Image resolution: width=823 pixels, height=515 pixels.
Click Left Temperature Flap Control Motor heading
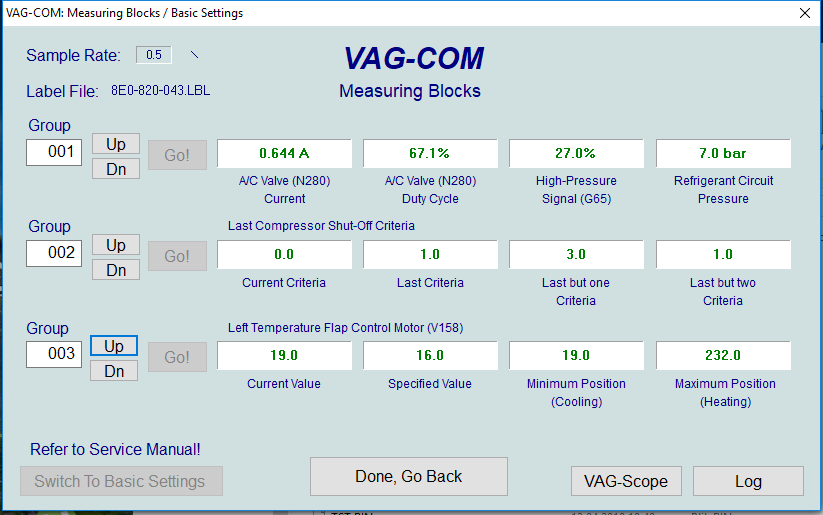(x=345, y=328)
